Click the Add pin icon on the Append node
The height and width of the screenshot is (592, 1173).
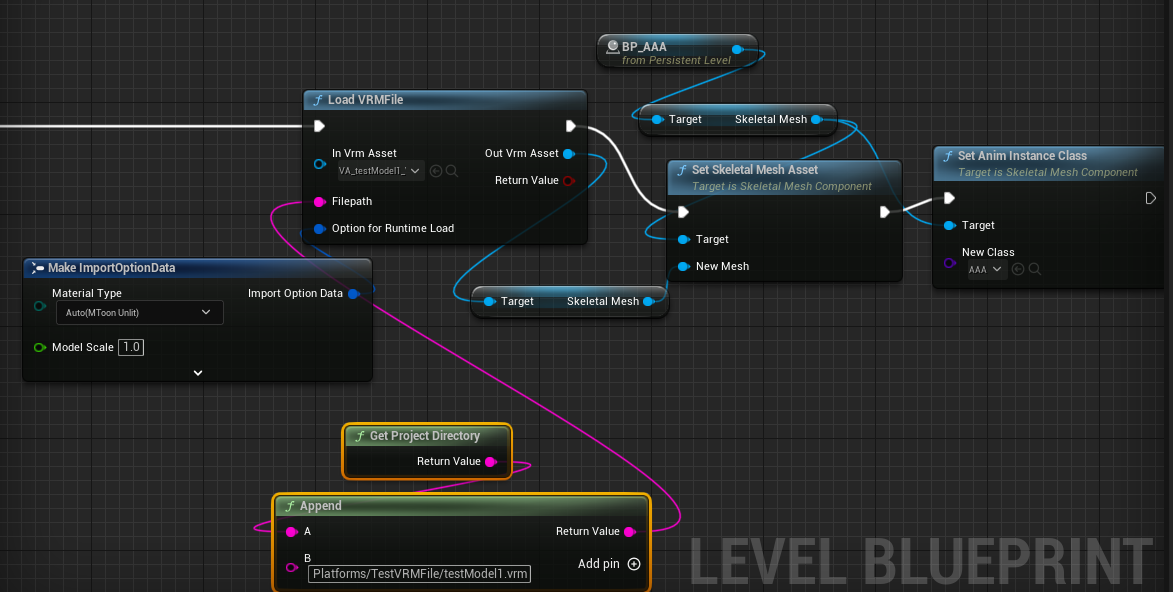tap(634, 564)
